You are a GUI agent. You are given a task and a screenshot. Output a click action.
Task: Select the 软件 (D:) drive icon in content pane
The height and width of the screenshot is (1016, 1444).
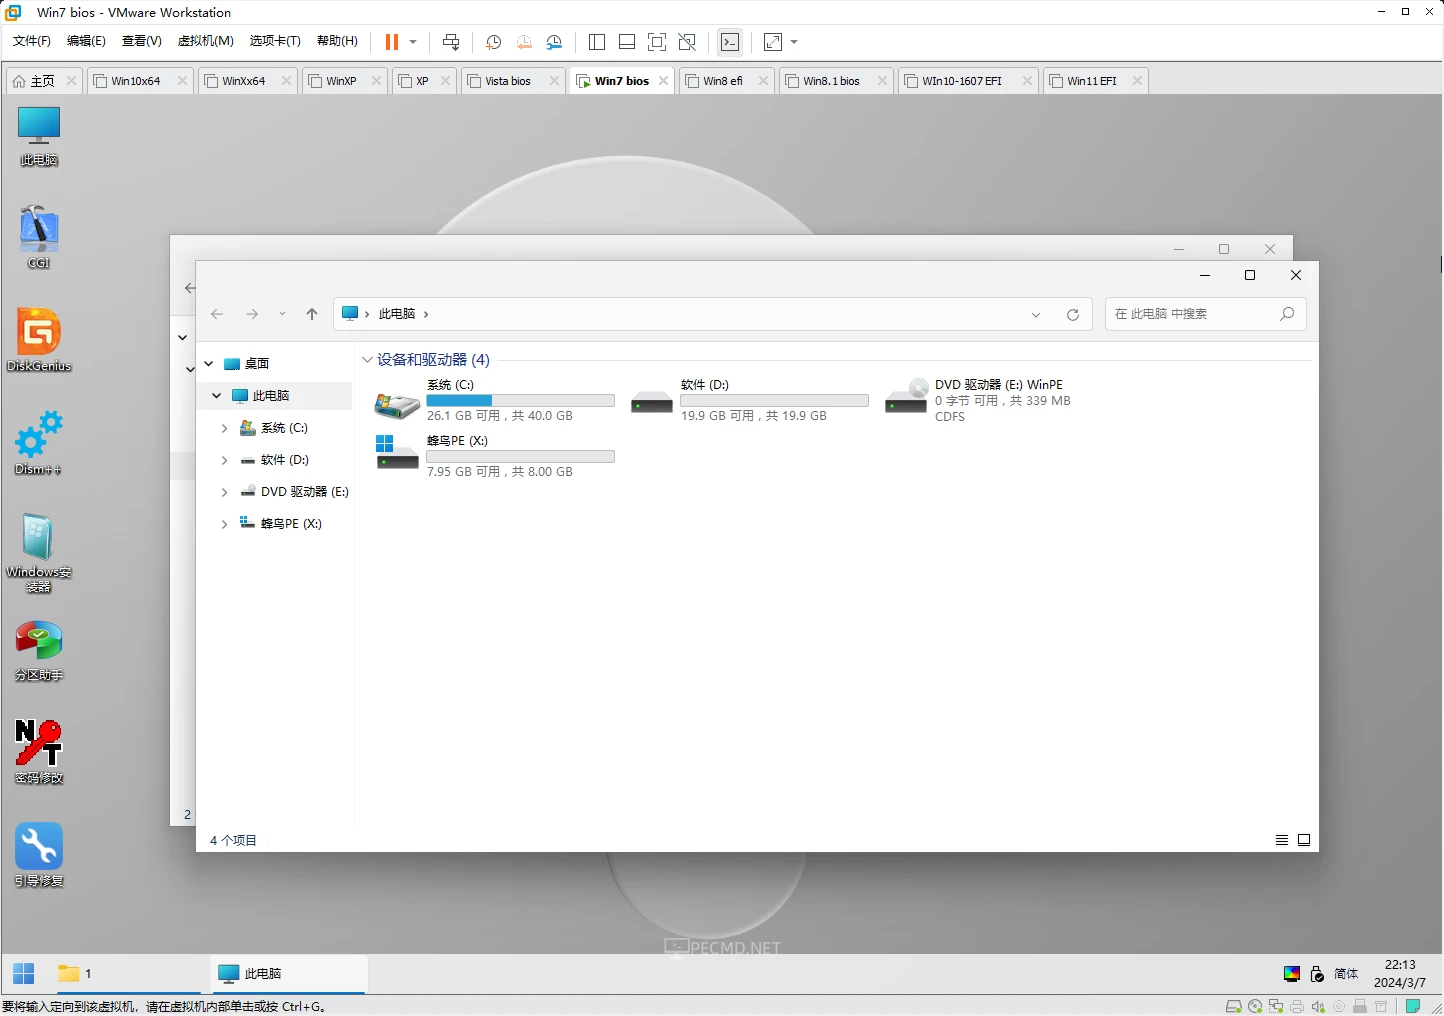click(651, 401)
